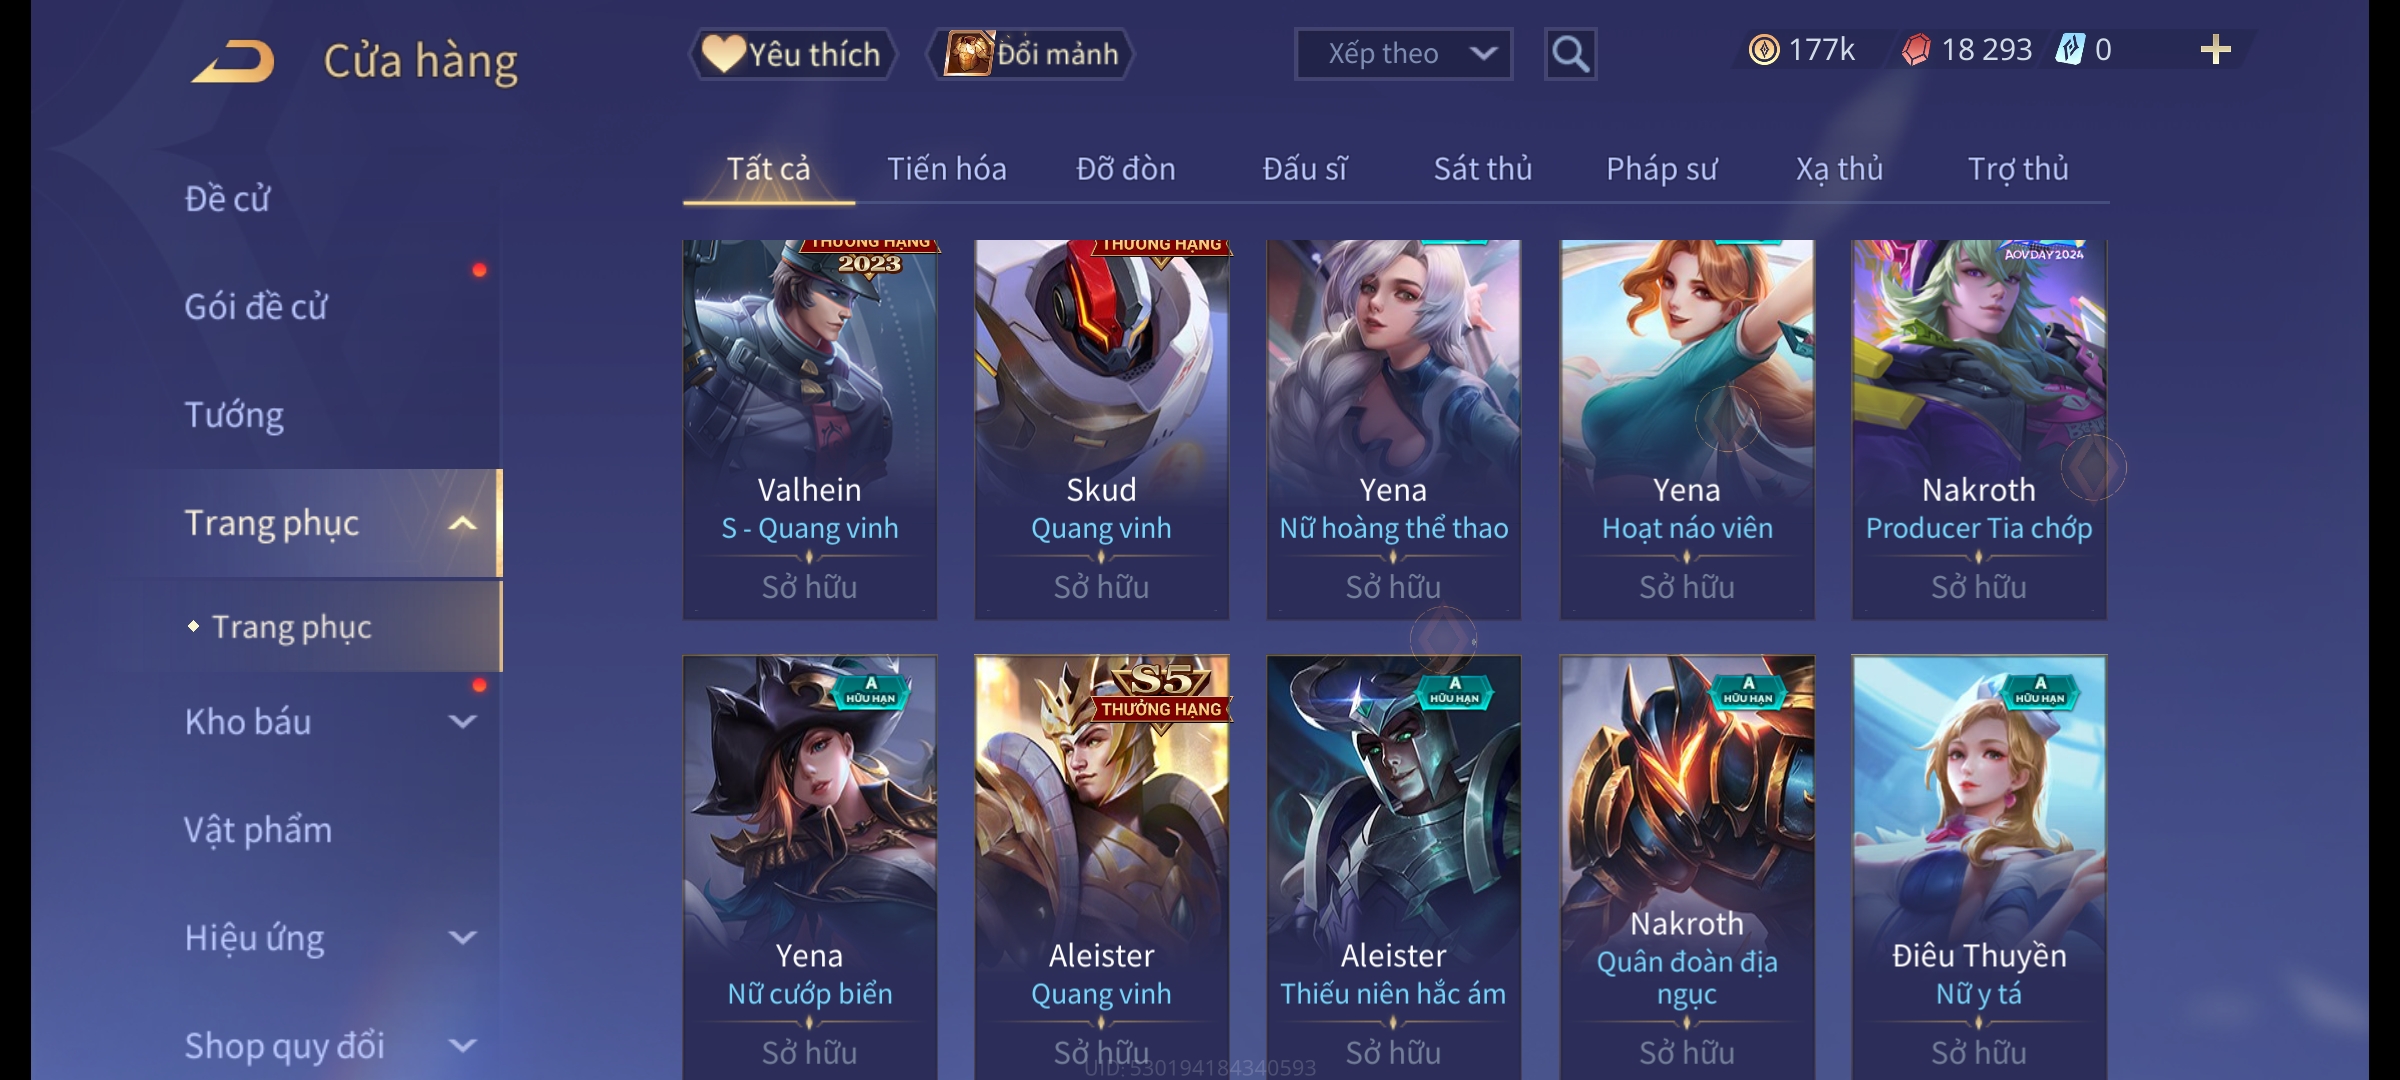
Task: Open Gói đề cử in sidebar
Action: click(x=256, y=306)
